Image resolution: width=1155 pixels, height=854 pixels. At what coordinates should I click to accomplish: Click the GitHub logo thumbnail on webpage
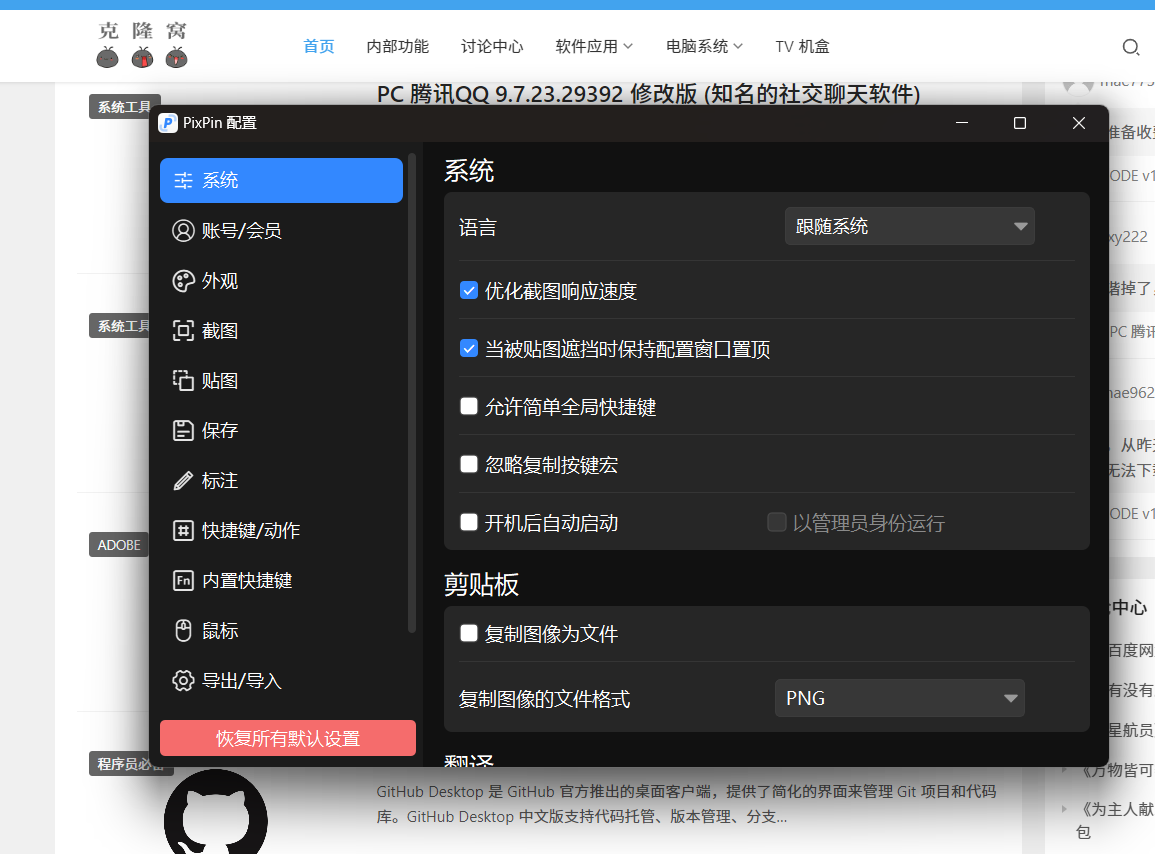[x=216, y=812]
